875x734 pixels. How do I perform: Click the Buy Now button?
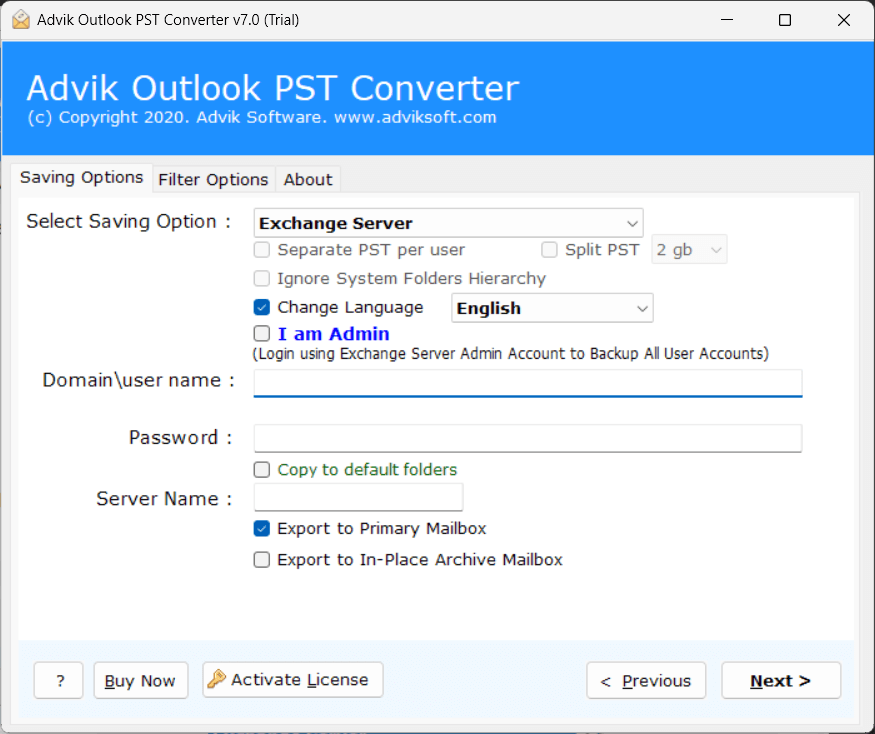[x=141, y=680]
